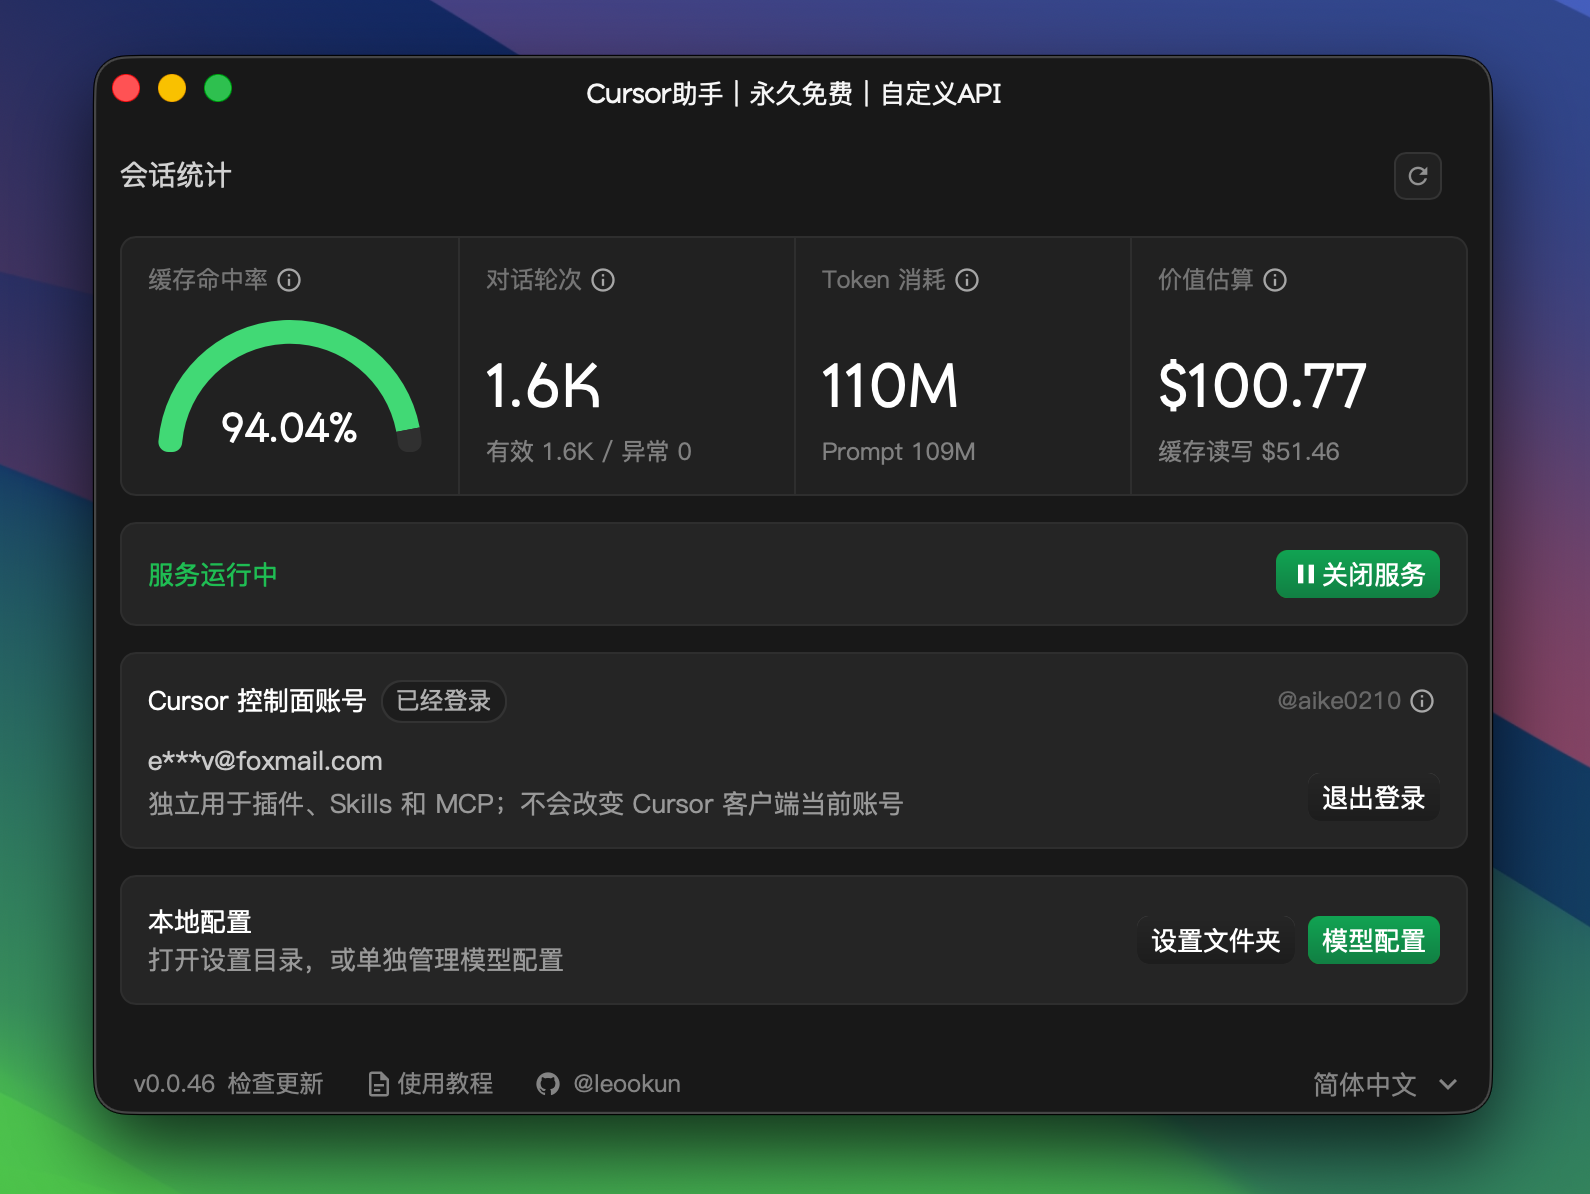Click the 已经登录 status badge
The height and width of the screenshot is (1194, 1590).
pyautogui.click(x=443, y=701)
